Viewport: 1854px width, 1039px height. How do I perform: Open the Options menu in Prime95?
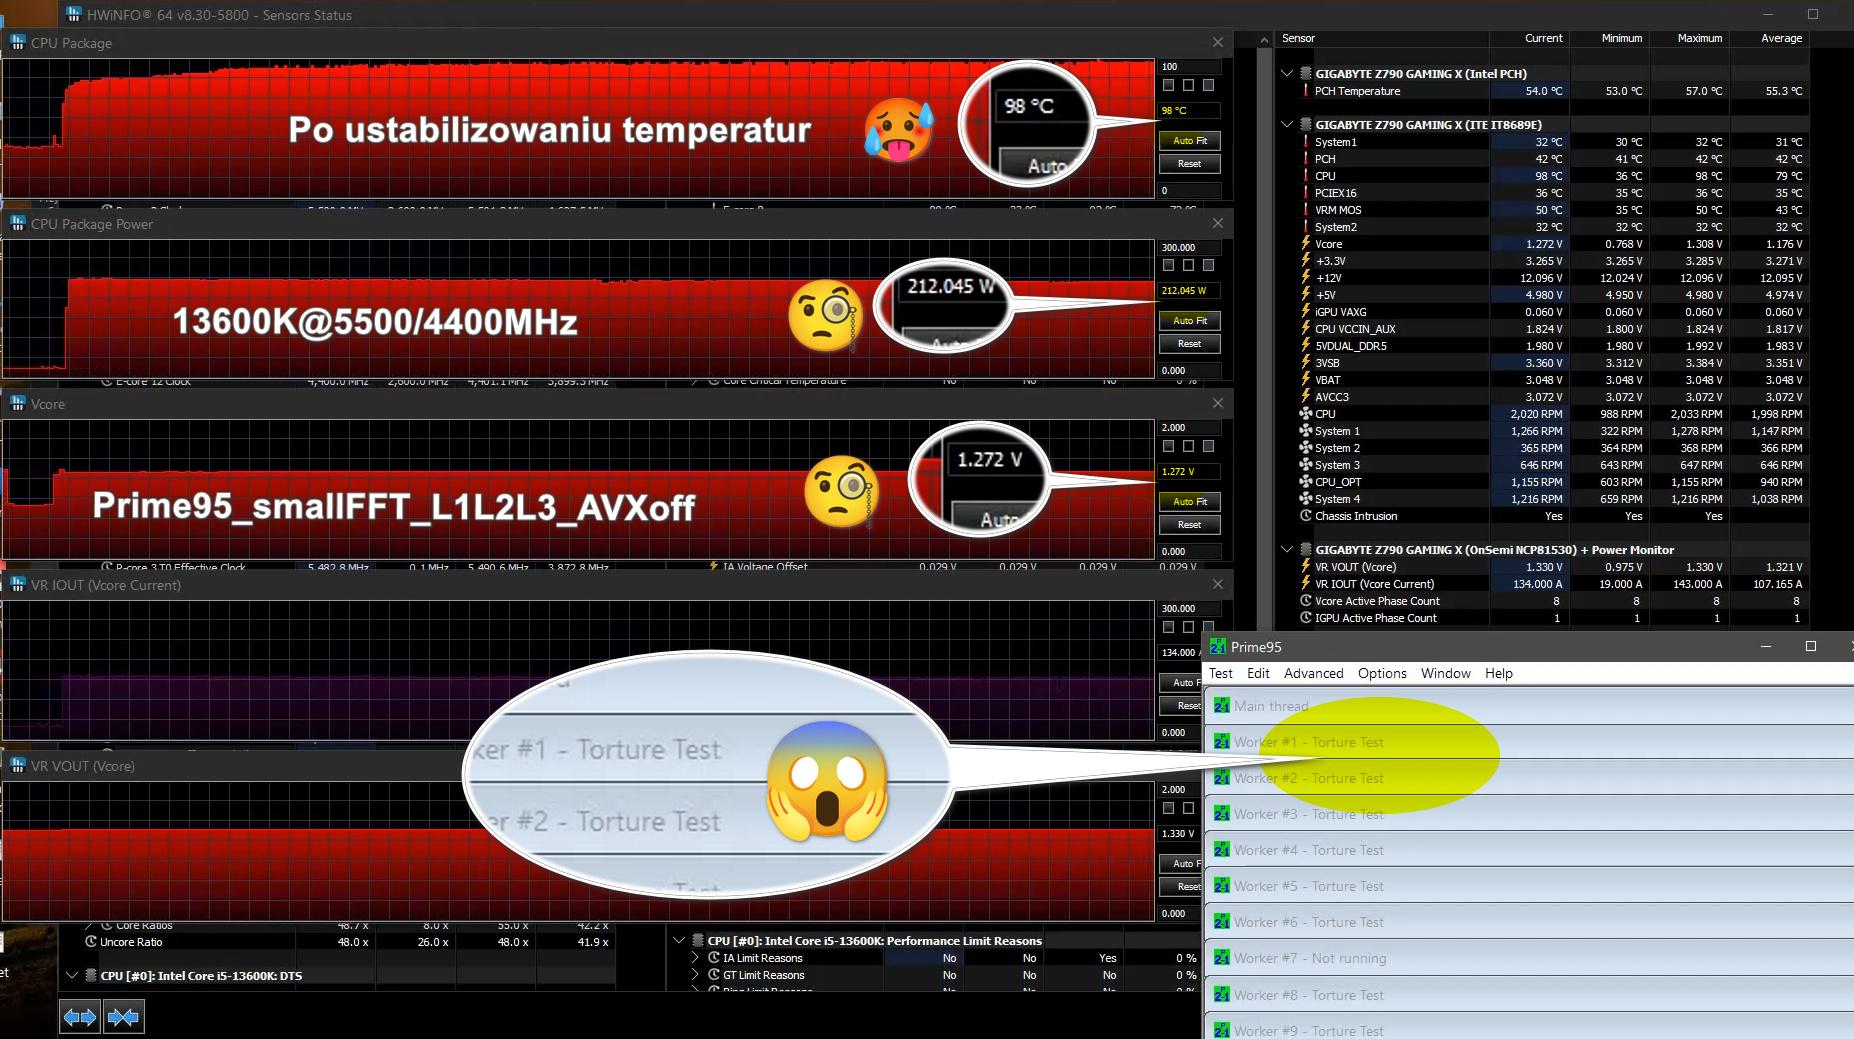[1382, 673]
